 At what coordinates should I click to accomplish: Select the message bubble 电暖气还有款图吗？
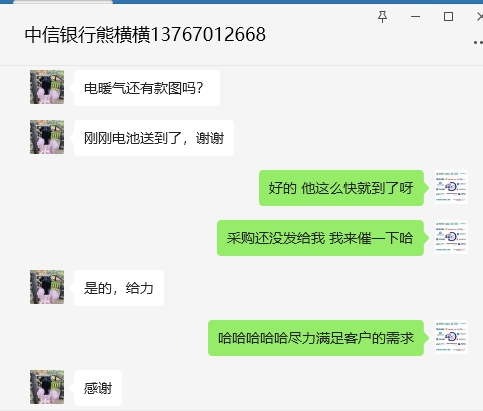(147, 88)
